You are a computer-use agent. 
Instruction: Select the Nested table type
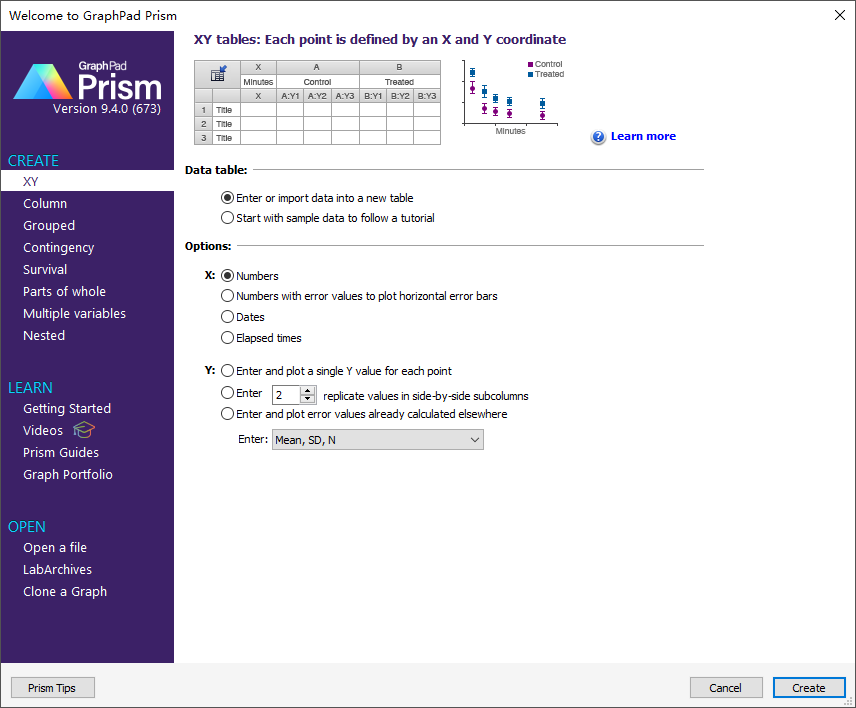click(44, 336)
